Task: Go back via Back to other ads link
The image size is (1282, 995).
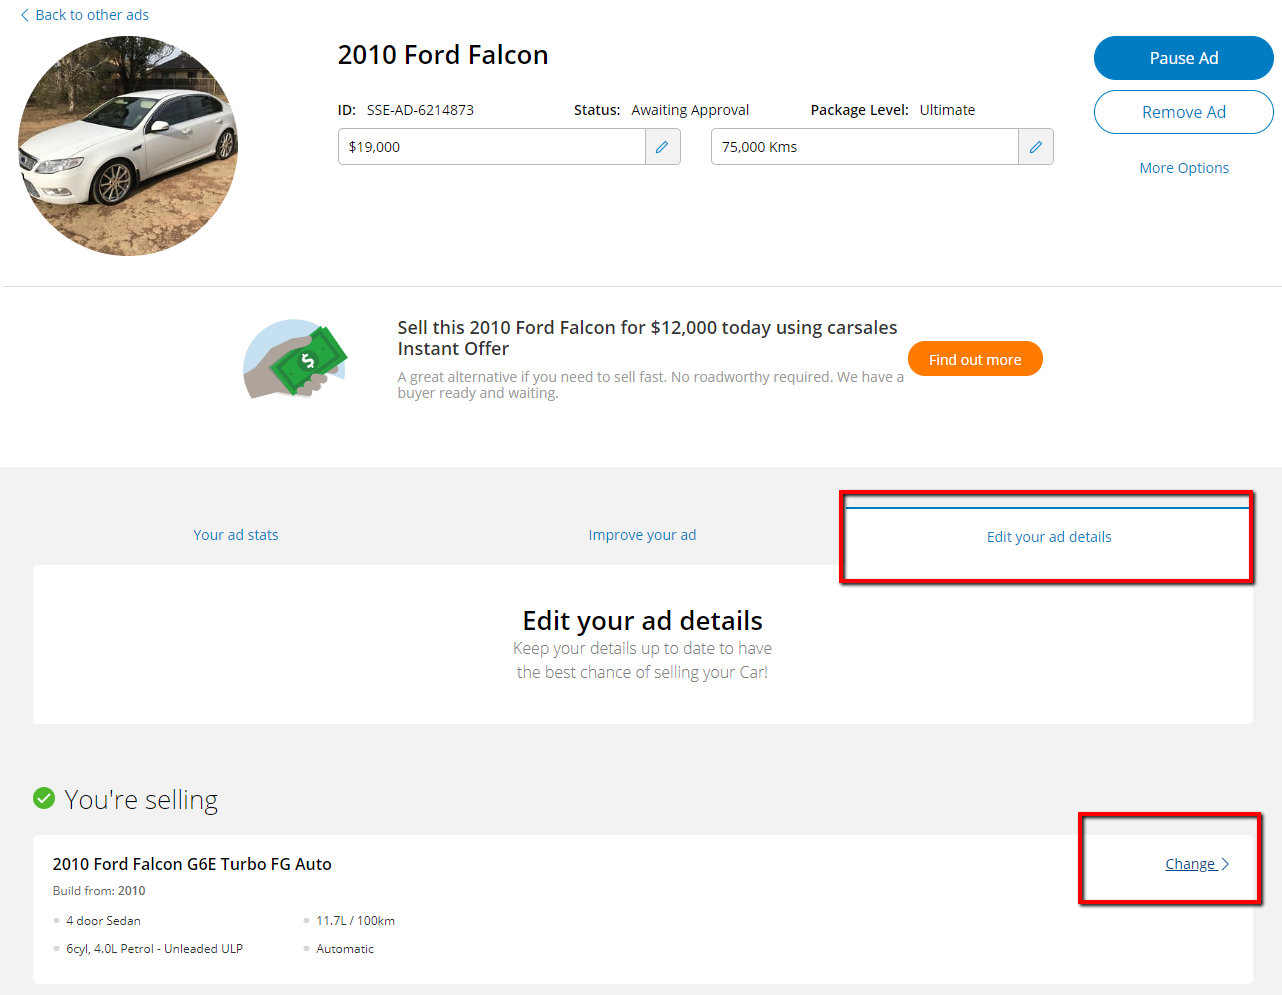Action: click(92, 15)
